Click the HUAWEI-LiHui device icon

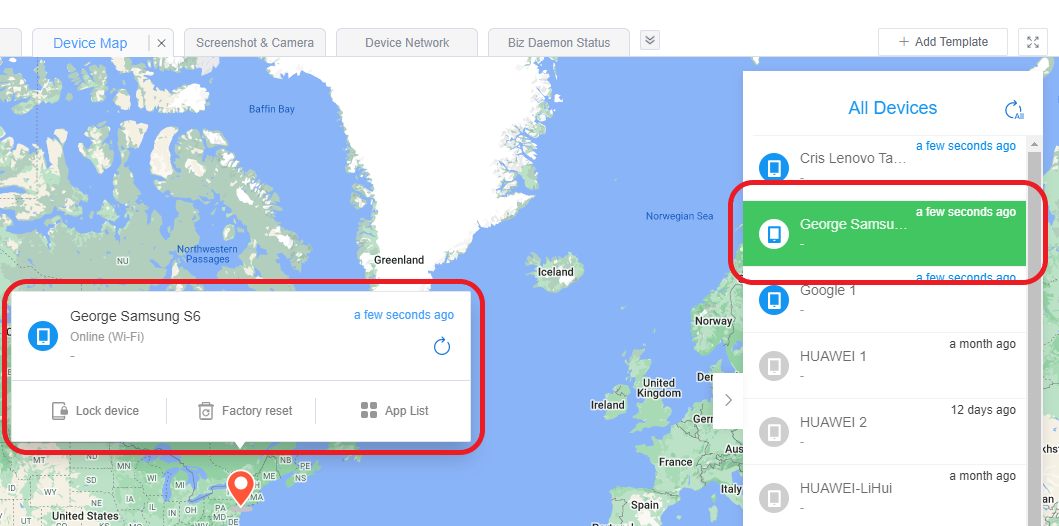[774, 498]
